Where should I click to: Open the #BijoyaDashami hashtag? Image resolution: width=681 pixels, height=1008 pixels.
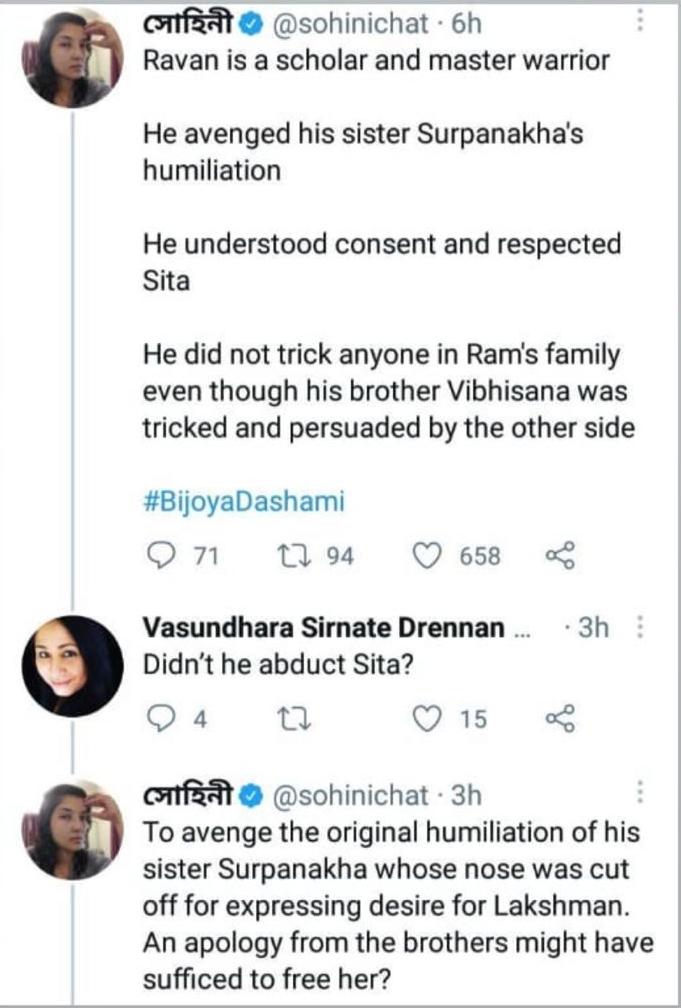click(x=244, y=502)
